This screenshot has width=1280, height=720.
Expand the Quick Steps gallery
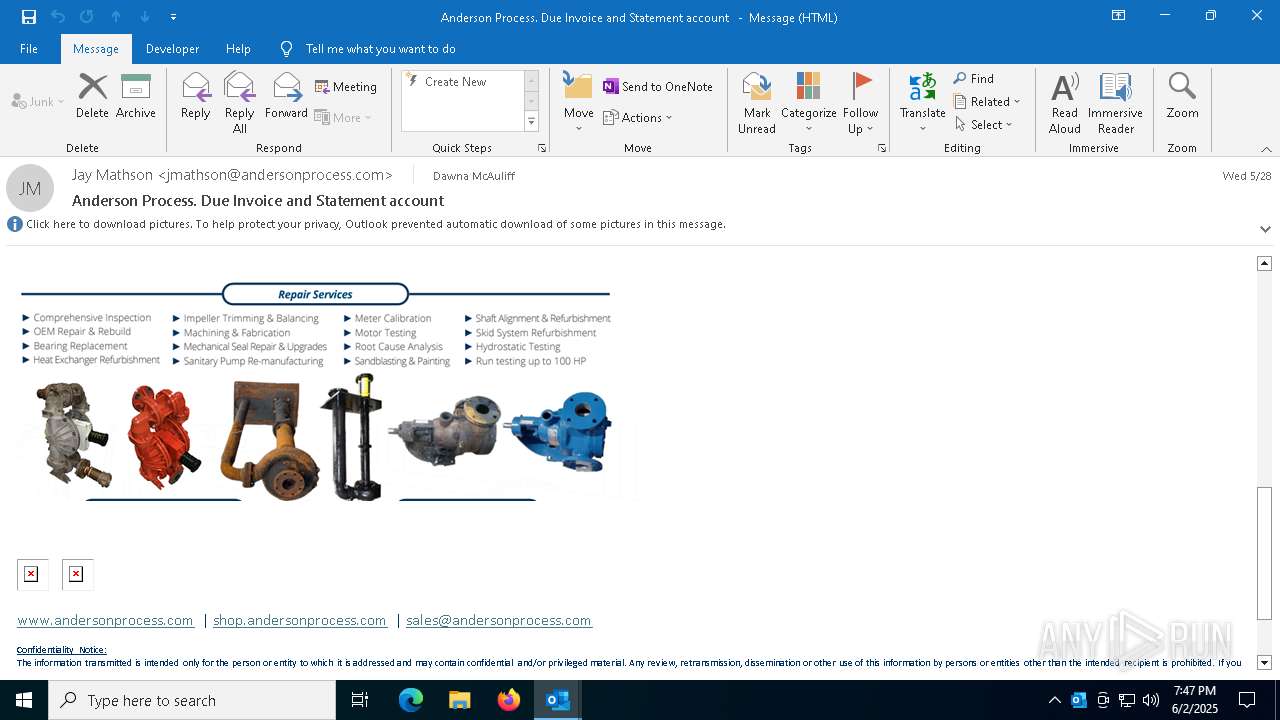click(x=531, y=122)
